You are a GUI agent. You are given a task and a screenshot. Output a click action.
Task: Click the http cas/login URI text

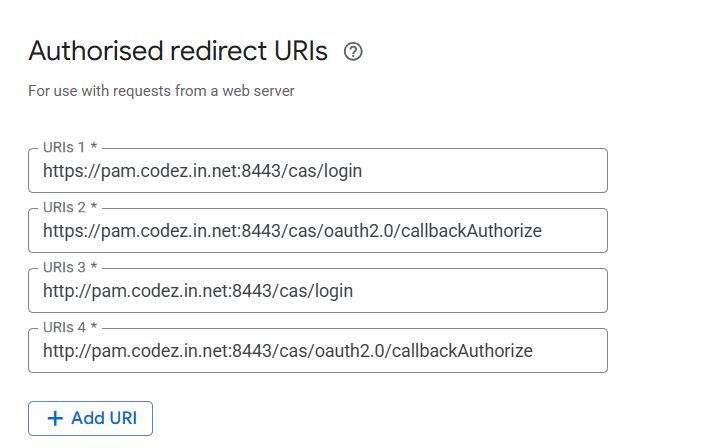click(x=198, y=291)
